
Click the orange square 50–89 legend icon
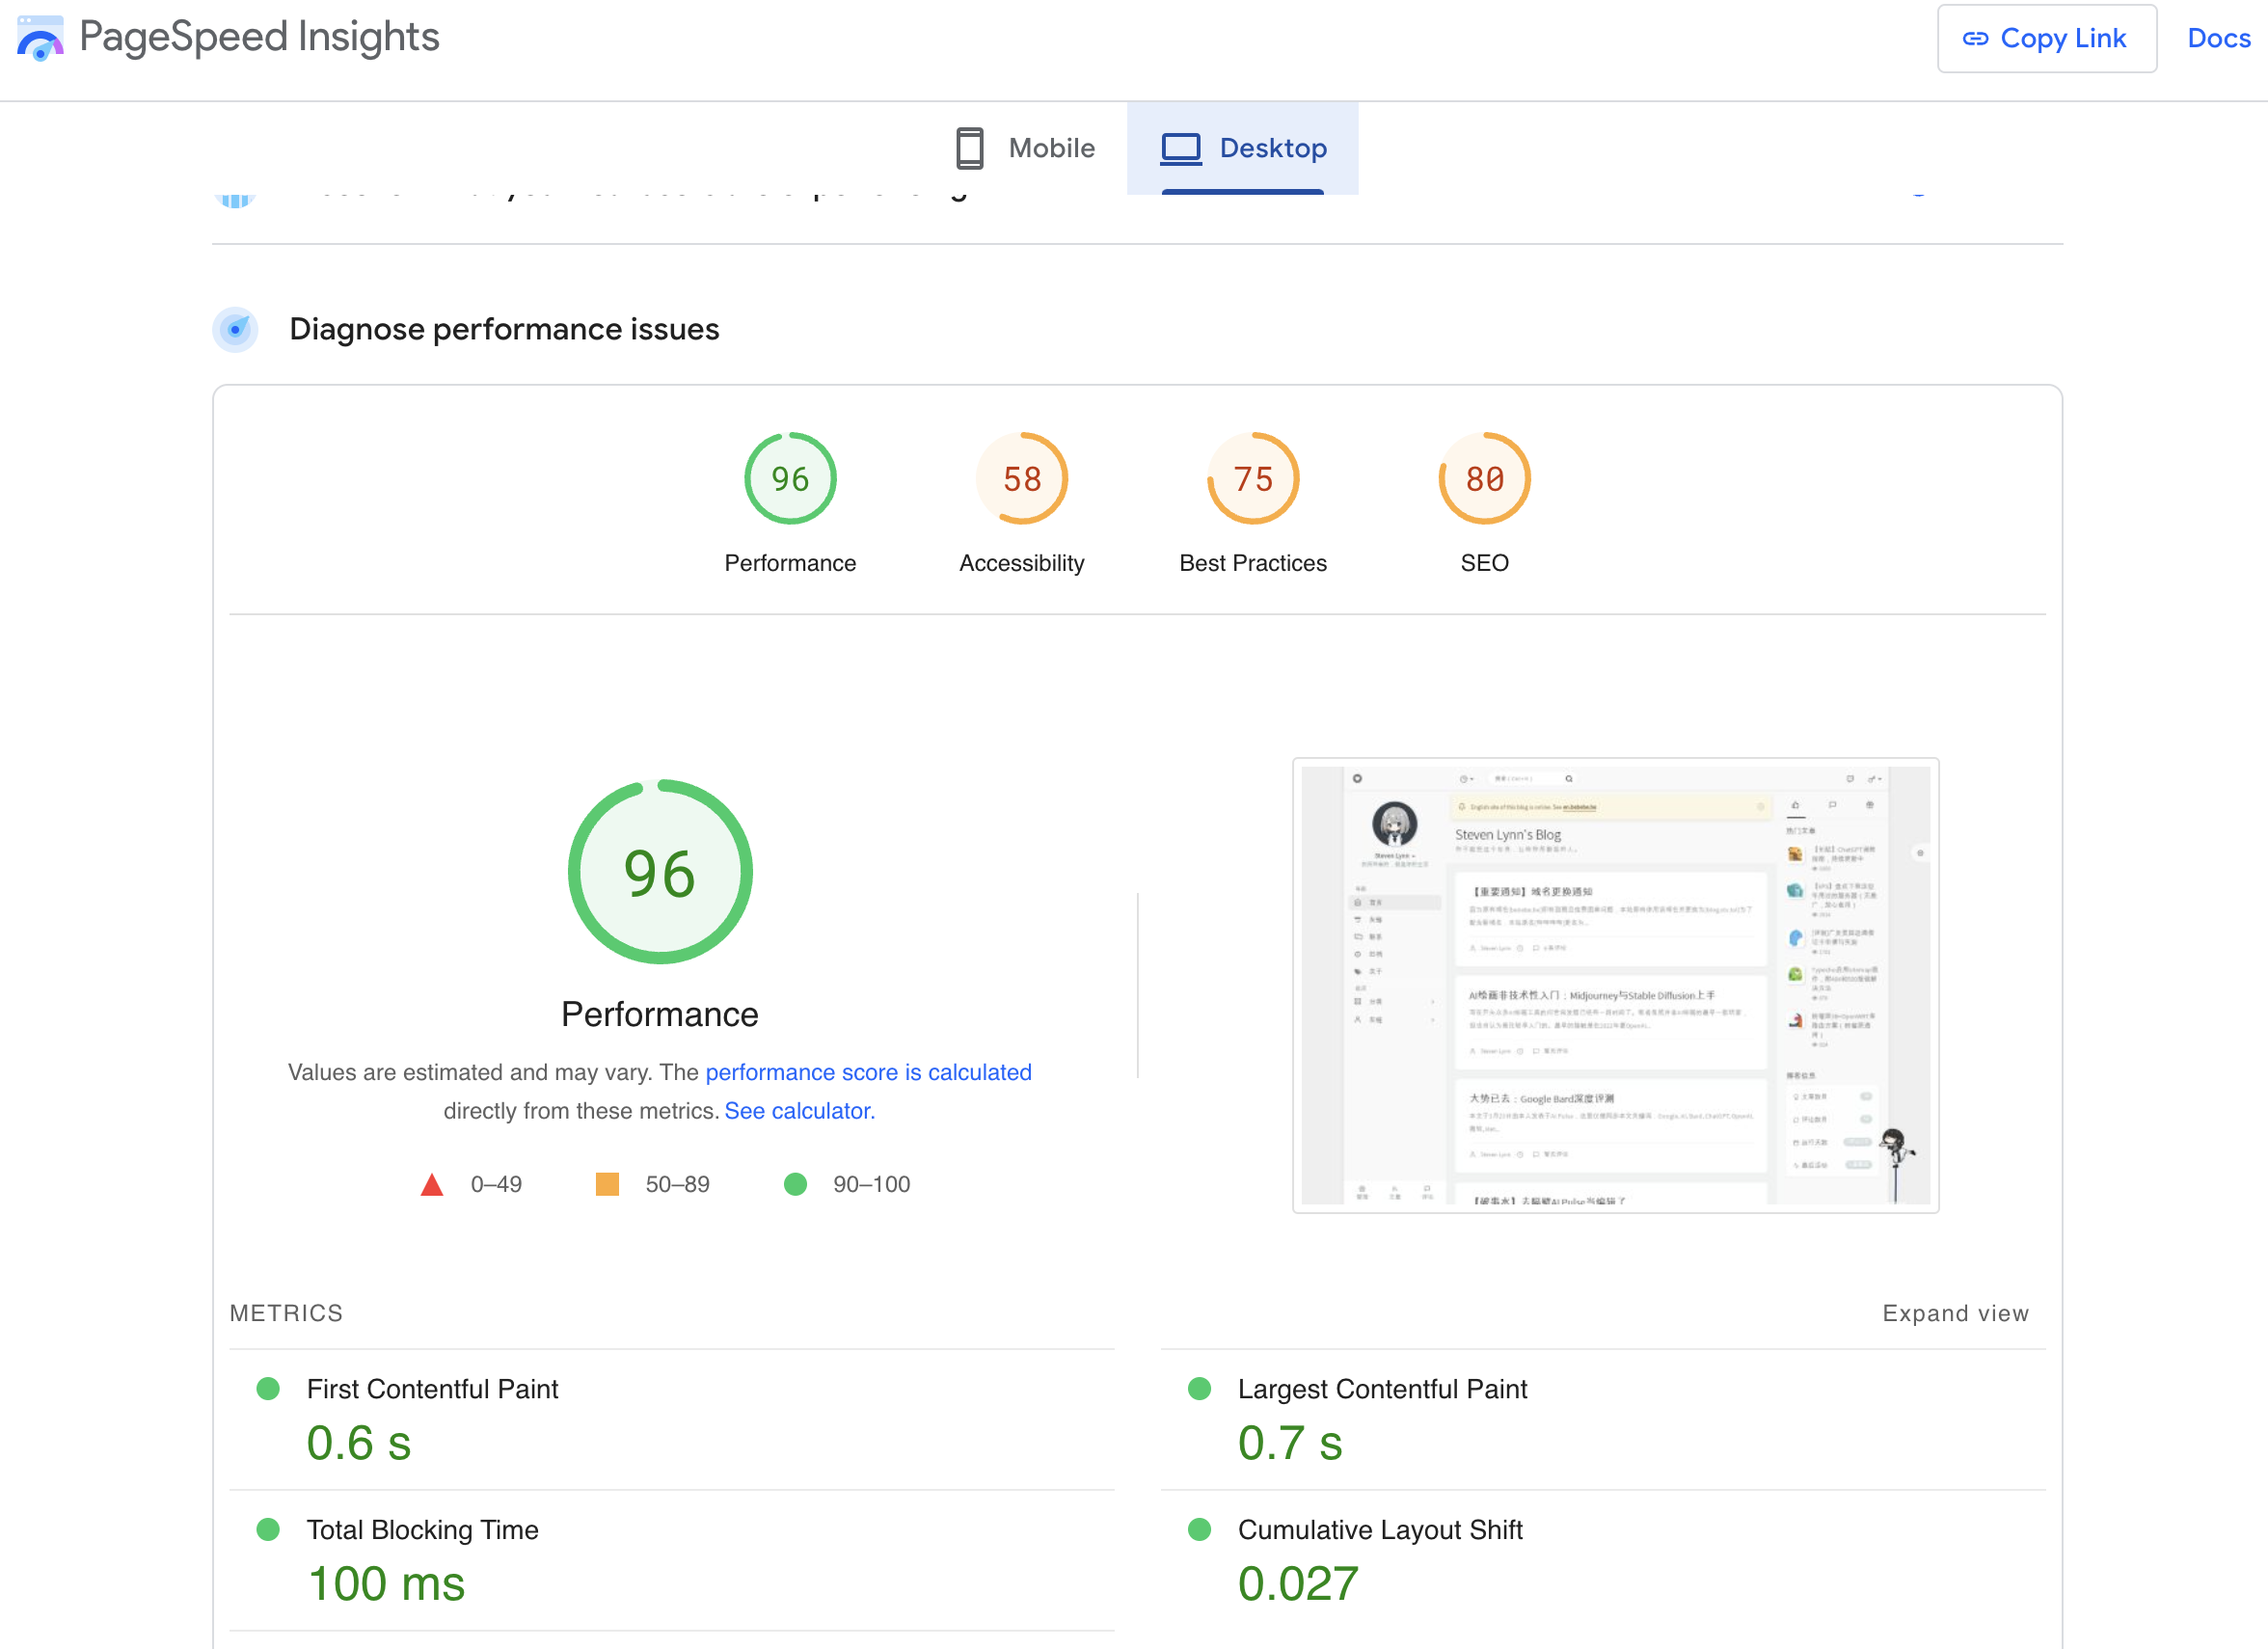tap(607, 1184)
